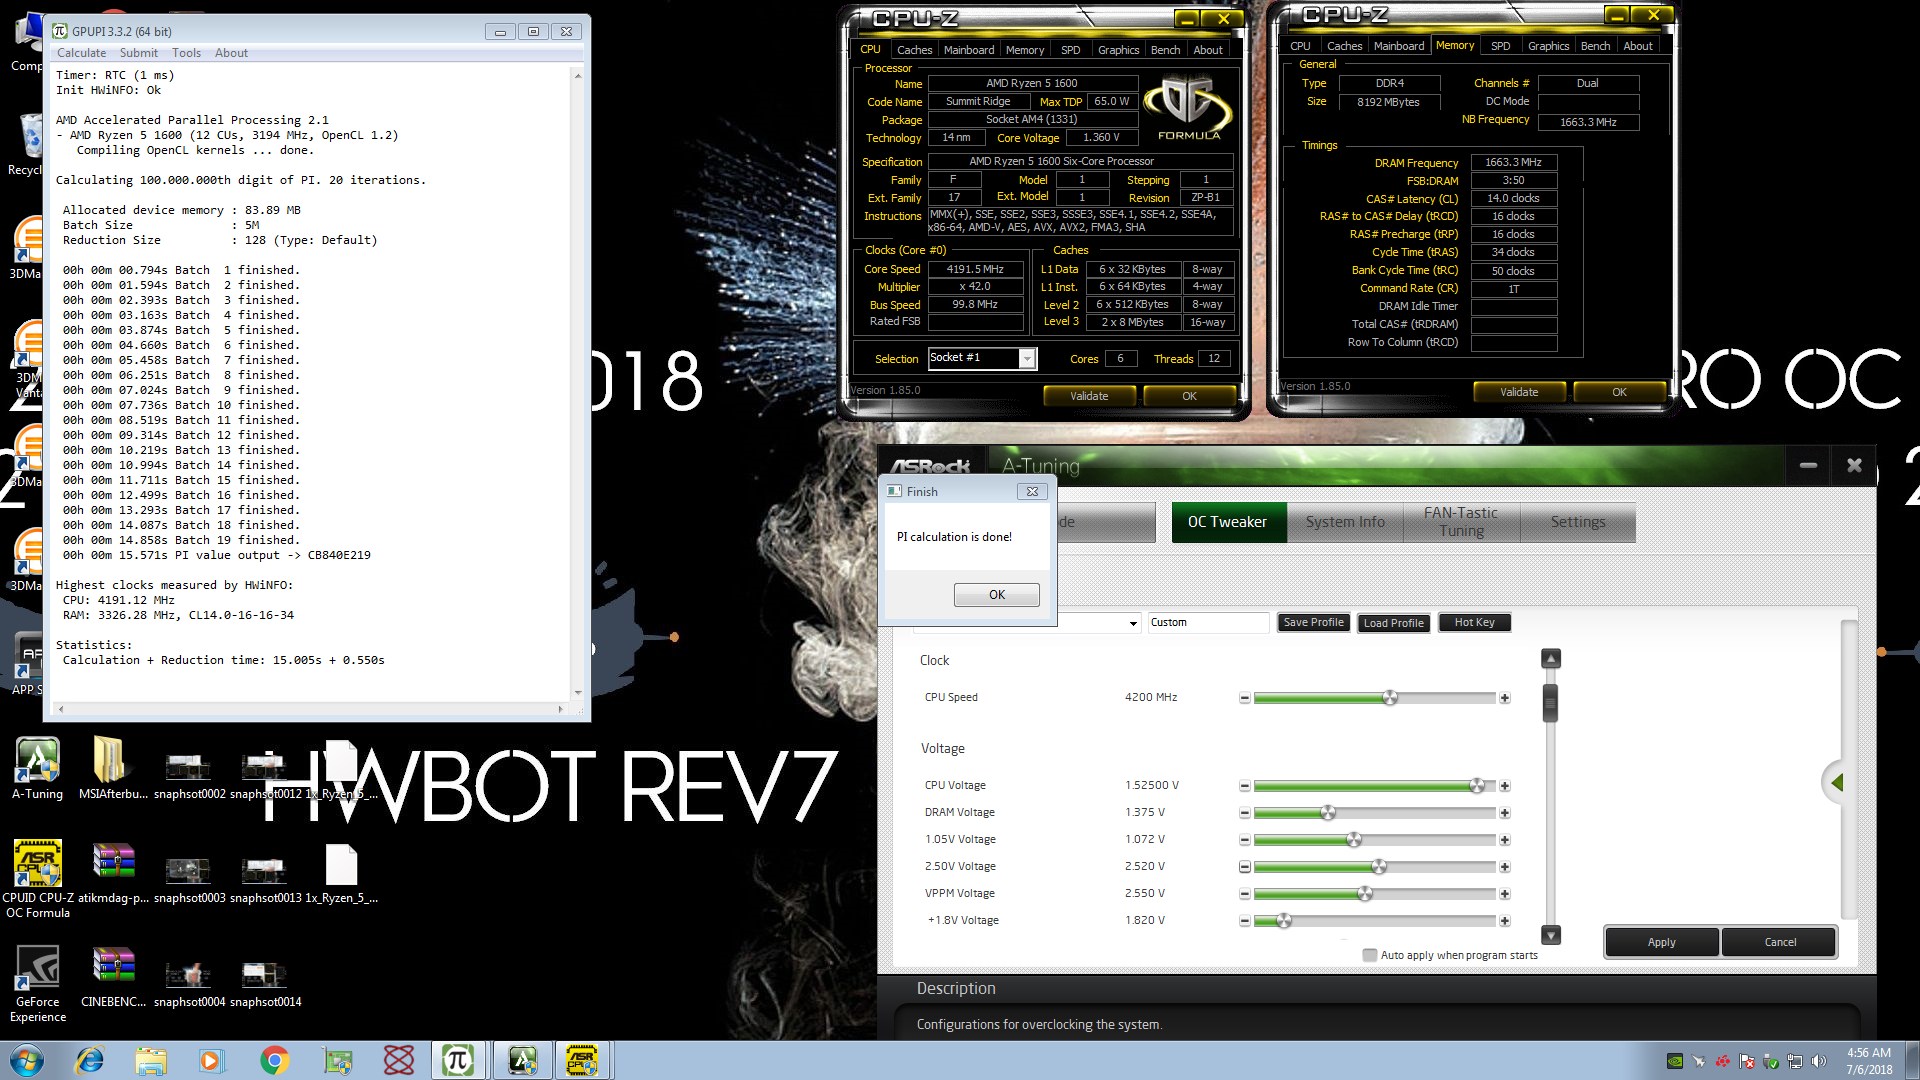Decrease +1.8V Voltage with minus button
The image size is (1920, 1080).
coord(1244,921)
